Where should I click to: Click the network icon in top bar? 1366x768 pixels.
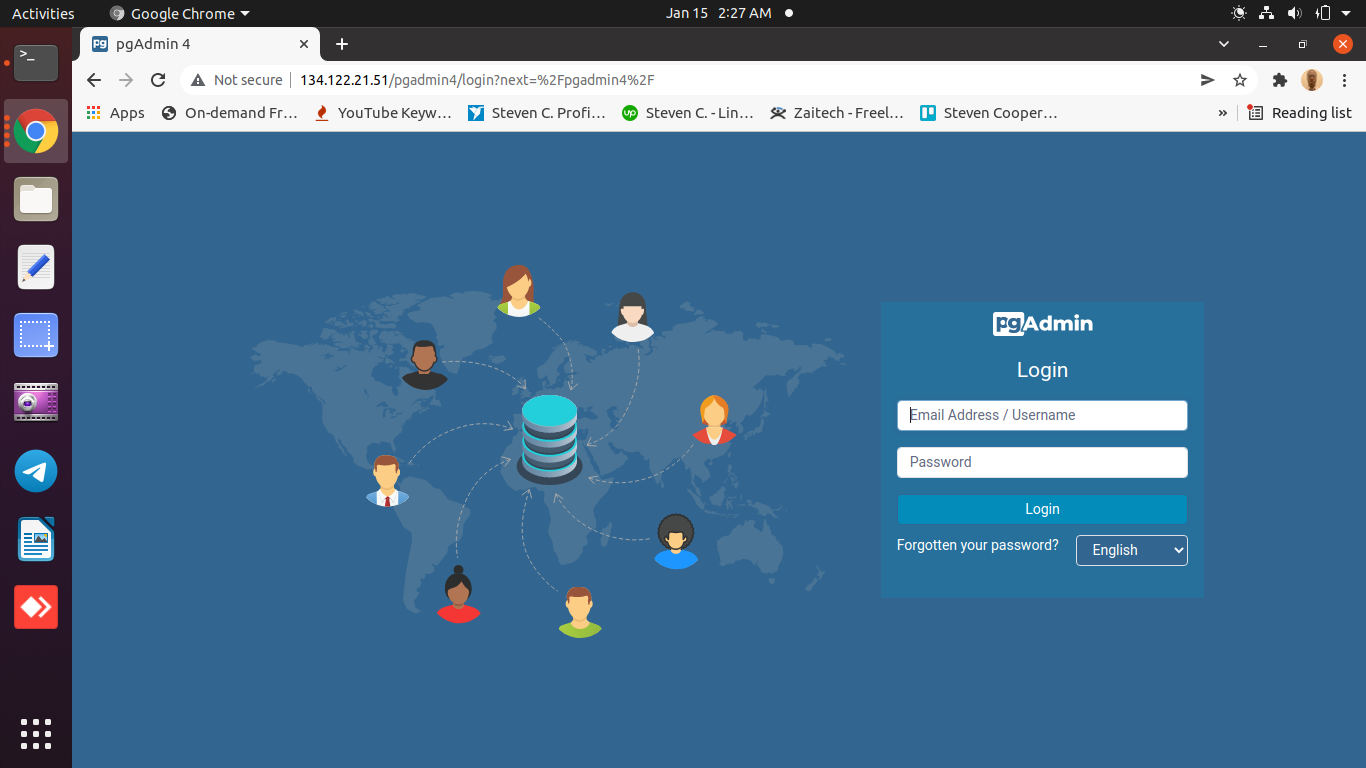pos(1267,13)
